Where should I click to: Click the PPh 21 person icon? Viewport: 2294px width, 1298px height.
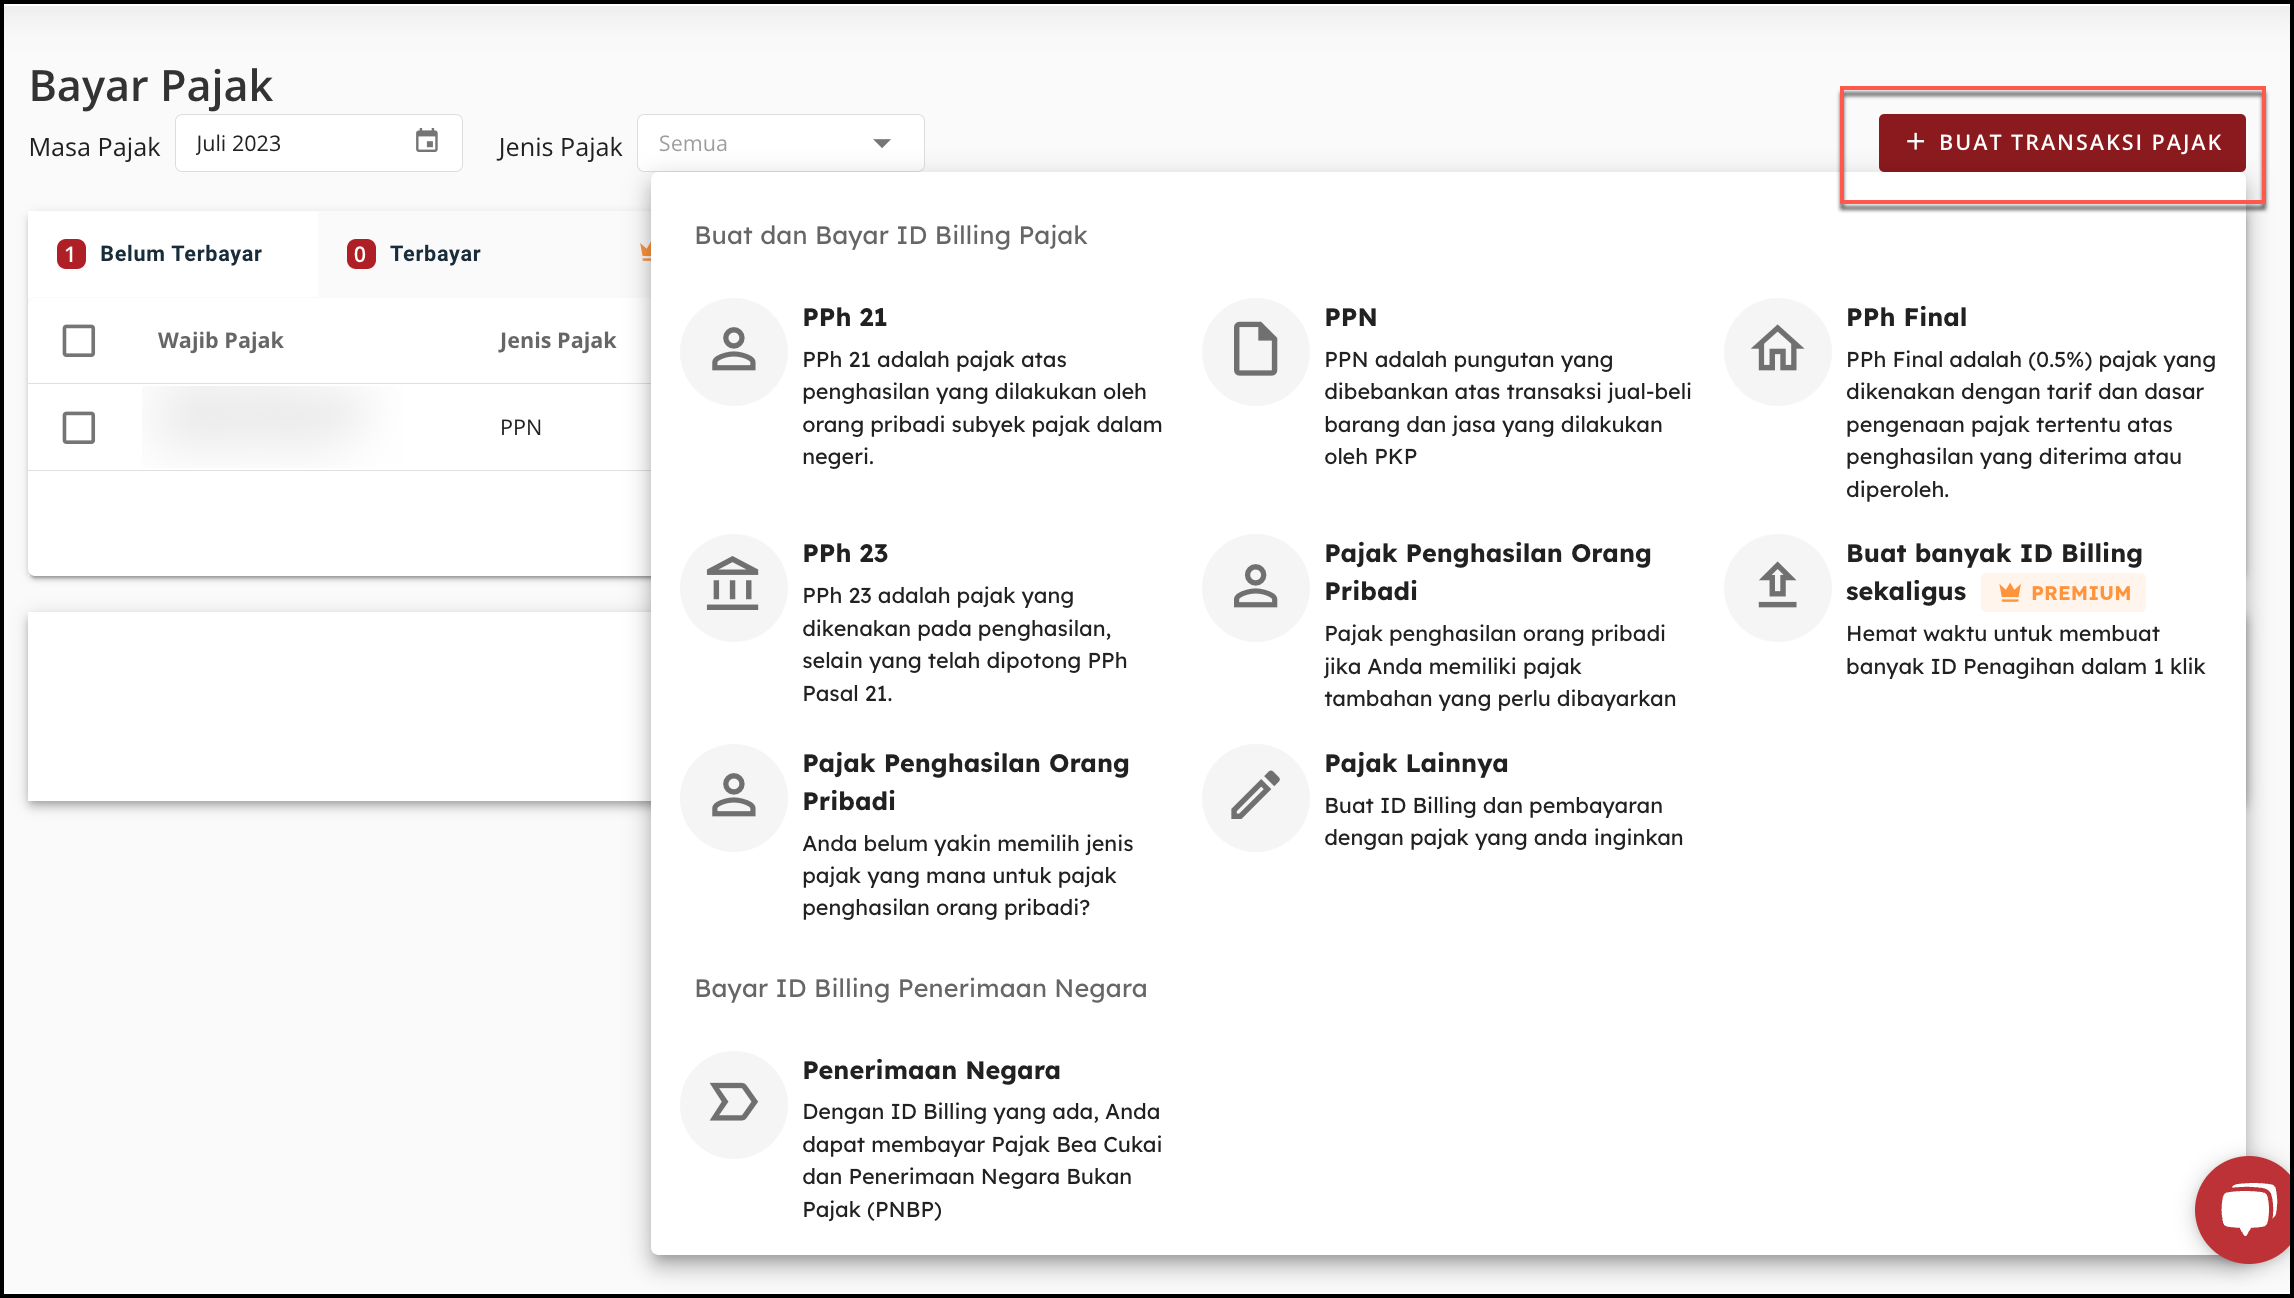(x=734, y=351)
